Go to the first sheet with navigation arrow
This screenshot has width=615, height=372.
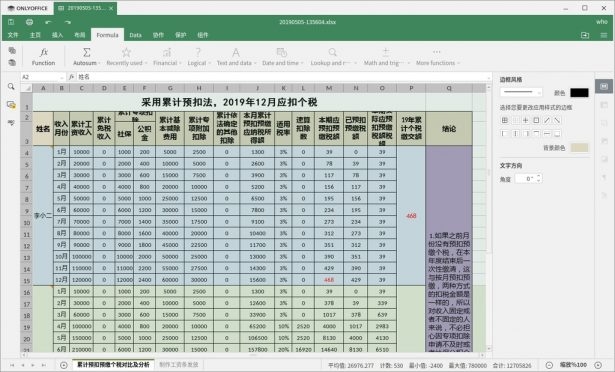(12, 365)
